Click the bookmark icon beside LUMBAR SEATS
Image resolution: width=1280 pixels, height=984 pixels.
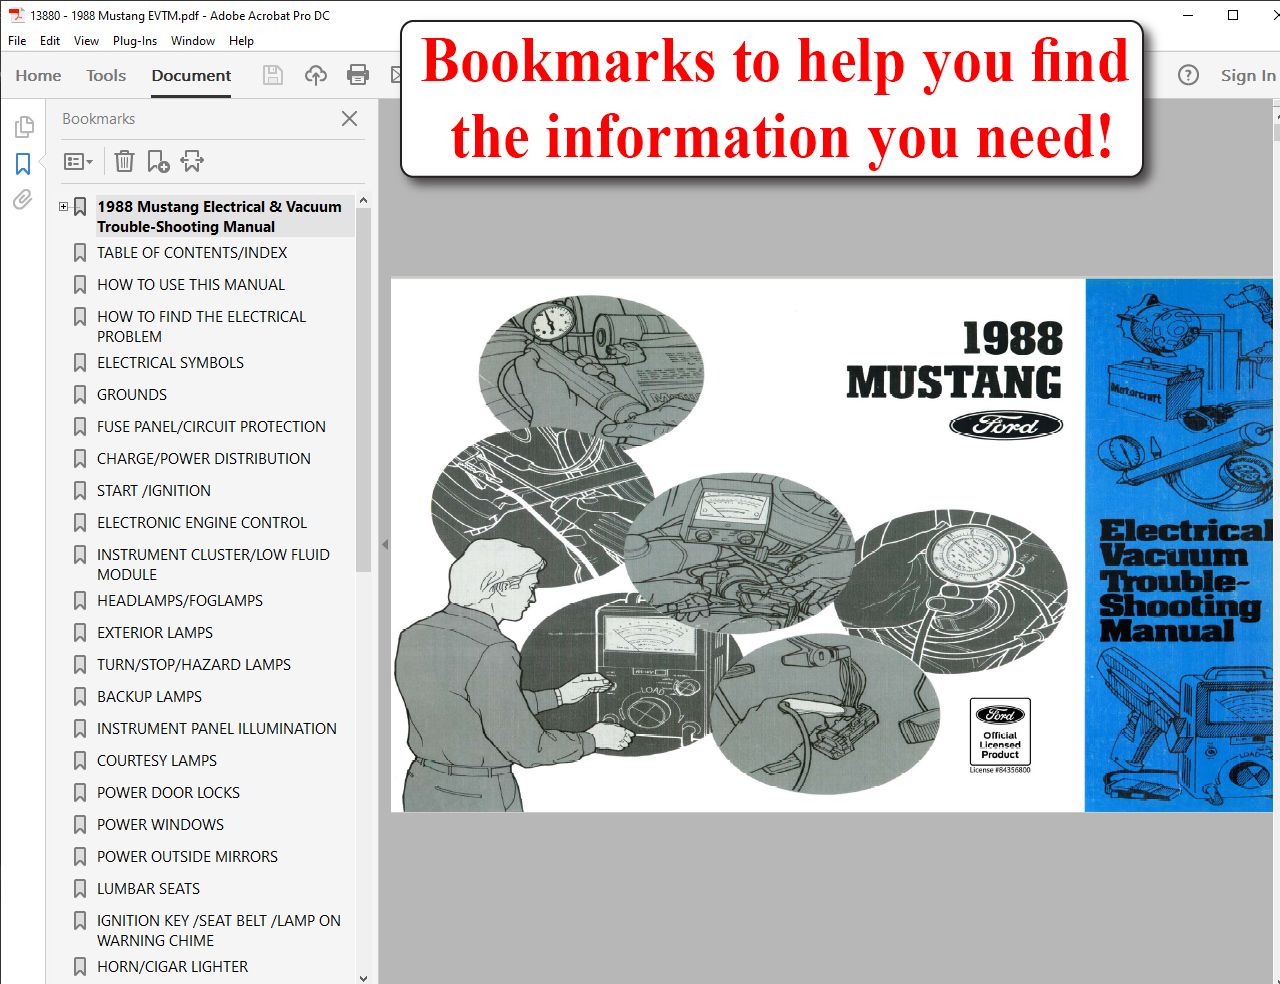click(80, 889)
